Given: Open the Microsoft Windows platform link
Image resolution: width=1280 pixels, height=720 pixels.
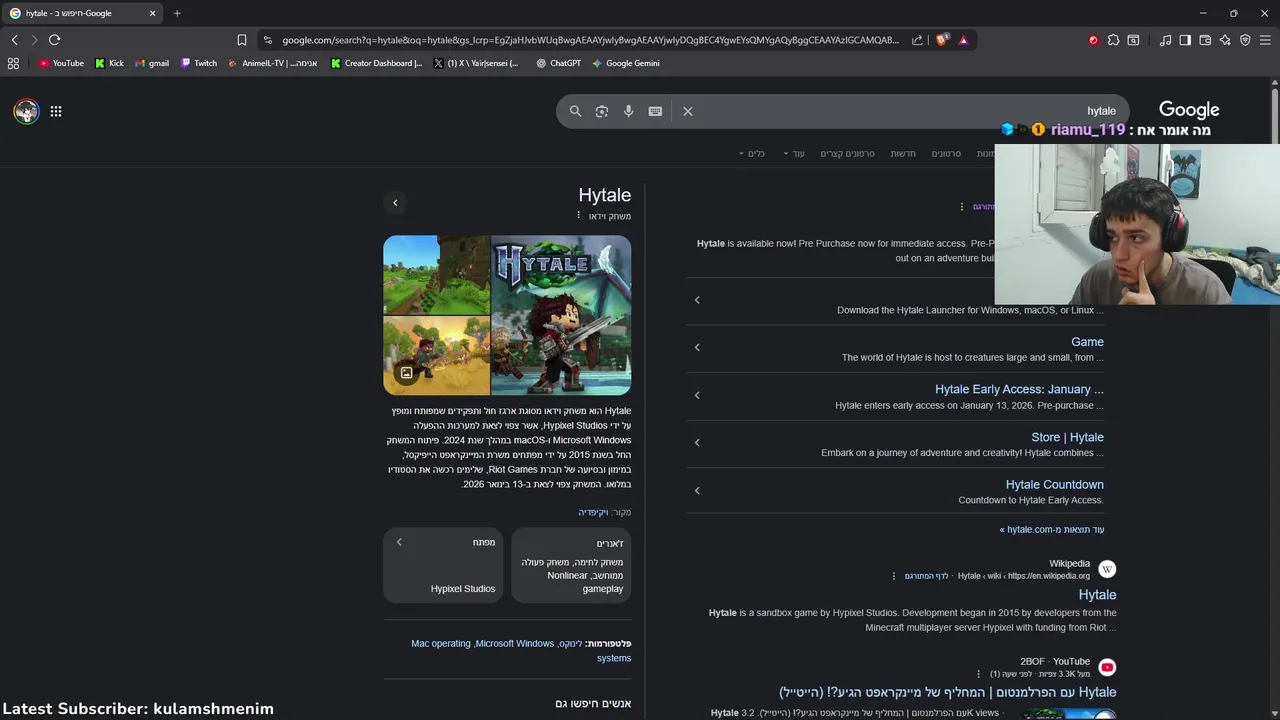Looking at the screenshot, I should coord(514,644).
